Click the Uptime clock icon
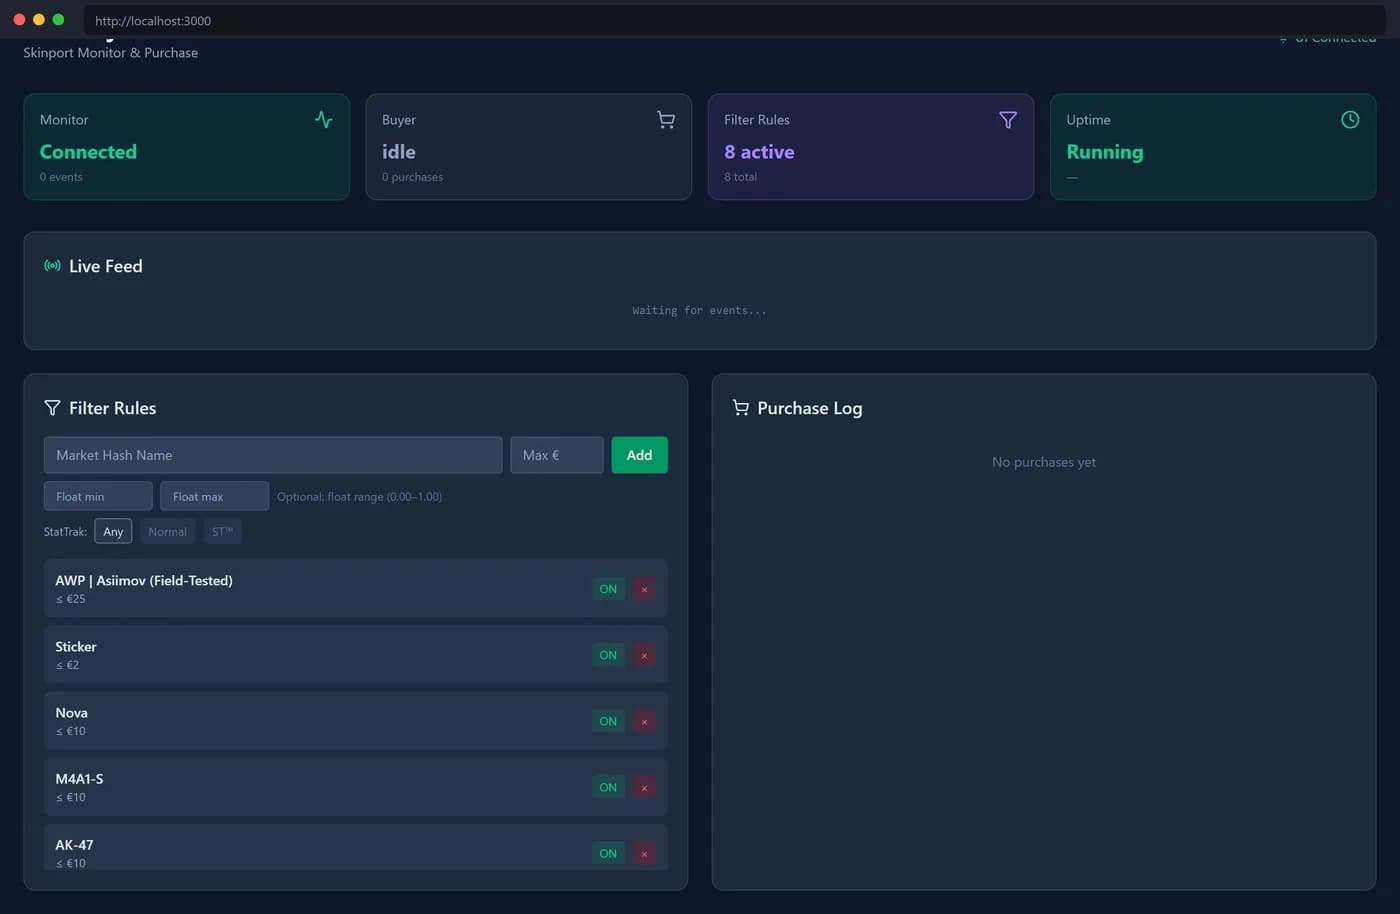The height and width of the screenshot is (914, 1400). pos(1350,120)
